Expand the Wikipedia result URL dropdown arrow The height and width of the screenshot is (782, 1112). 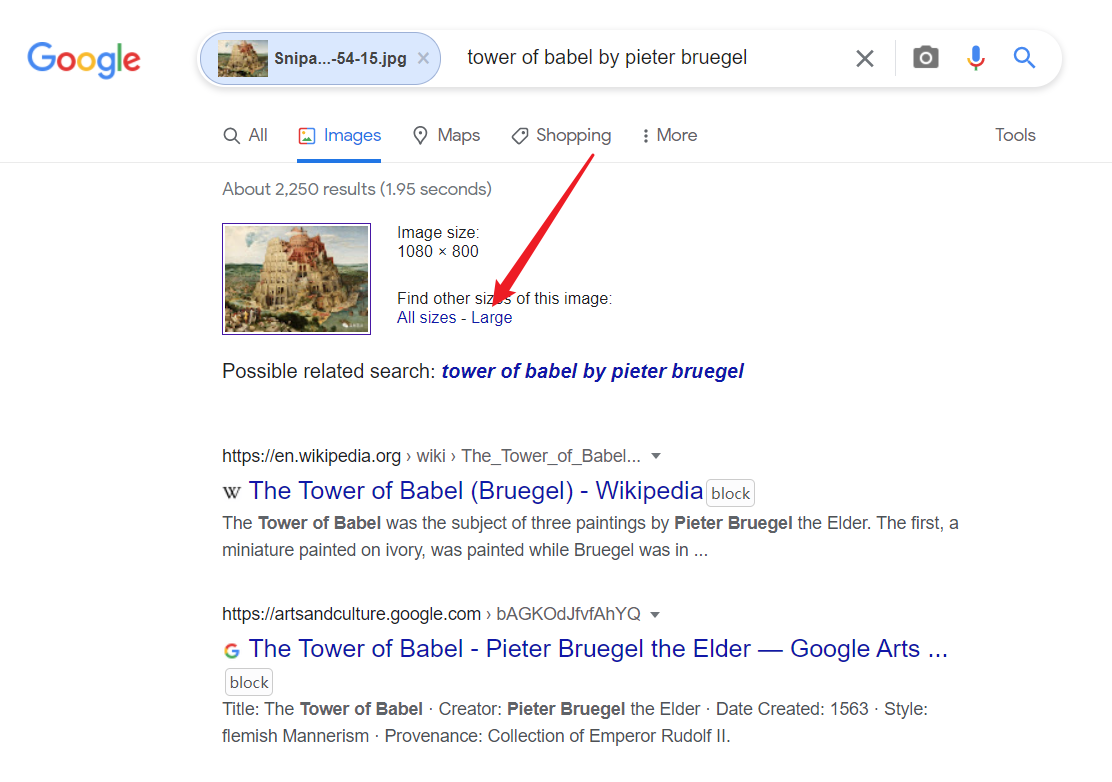656,456
